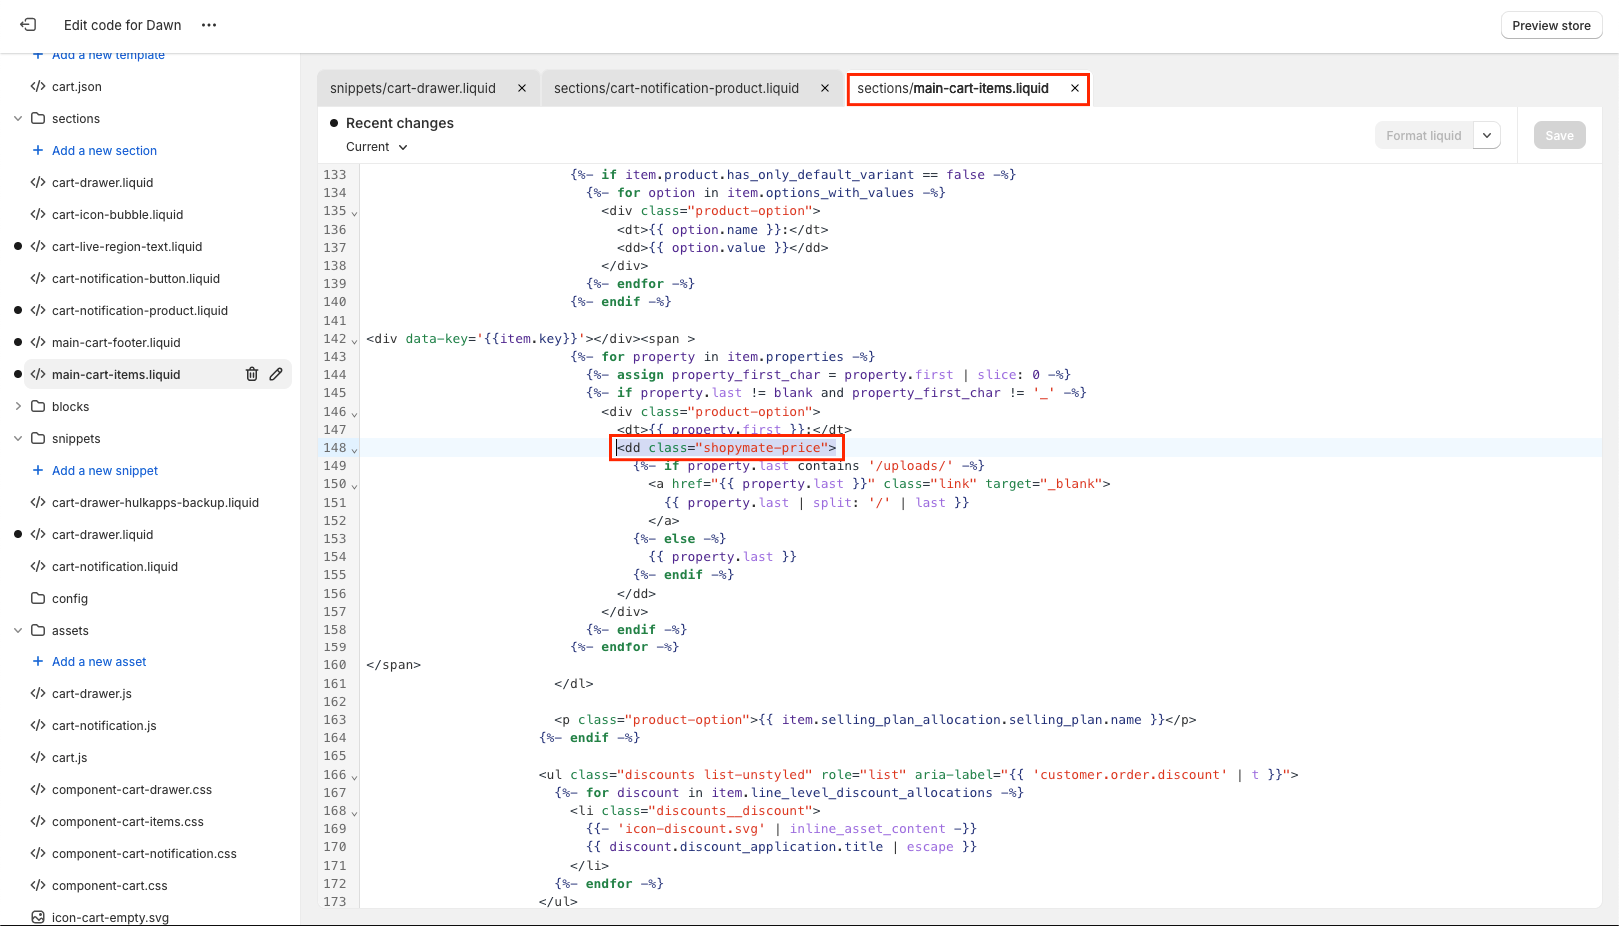1619x926 pixels.
Task: Open cart-live-region-text.liquid file
Action: 127,246
